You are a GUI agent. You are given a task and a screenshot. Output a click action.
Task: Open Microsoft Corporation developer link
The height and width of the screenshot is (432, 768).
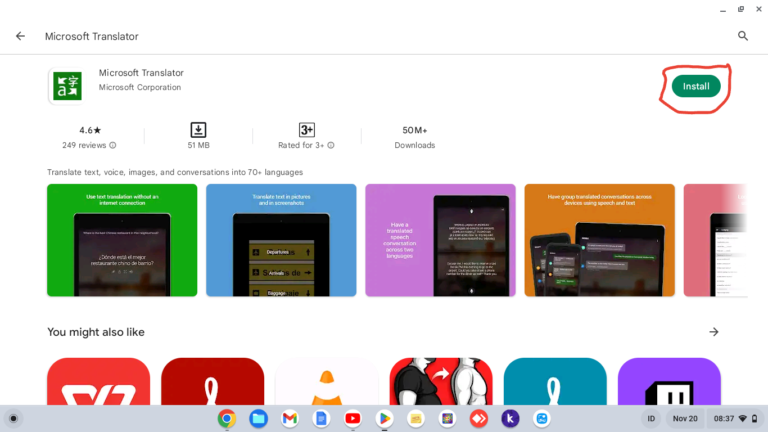[140, 87]
